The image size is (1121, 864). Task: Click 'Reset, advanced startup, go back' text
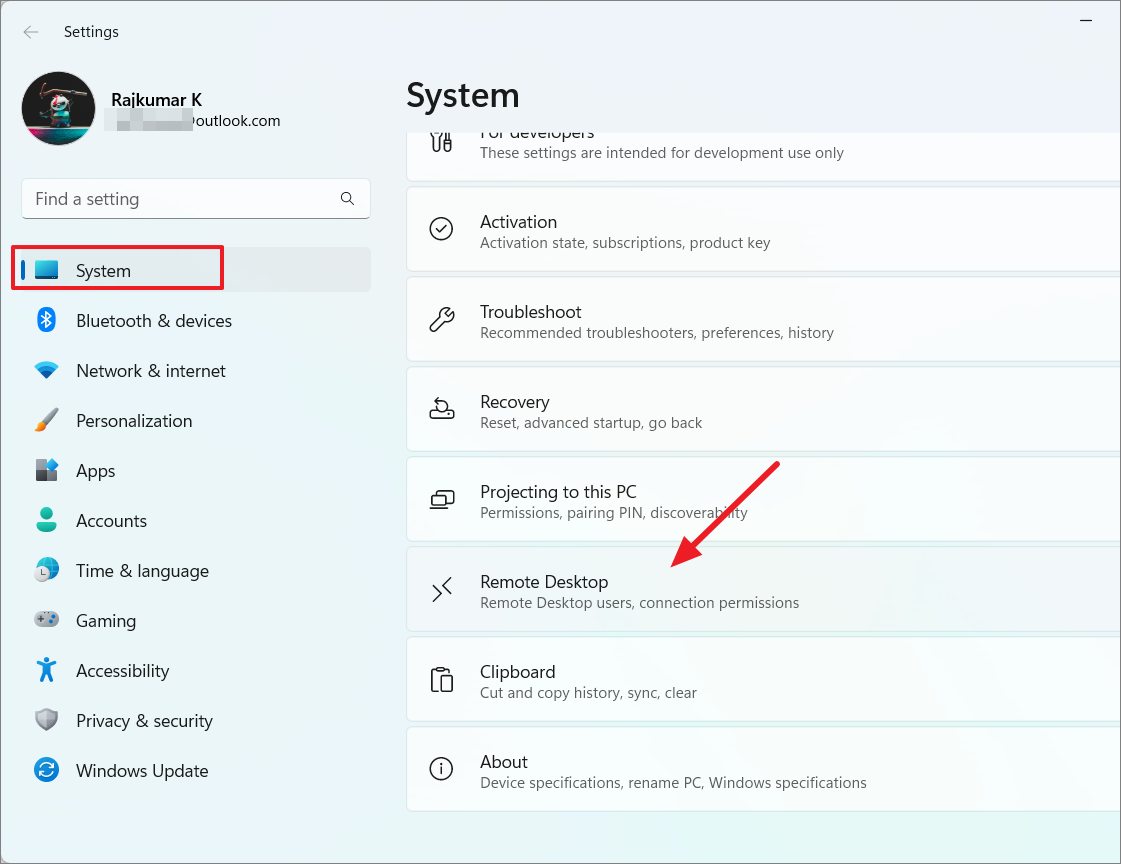point(591,423)
